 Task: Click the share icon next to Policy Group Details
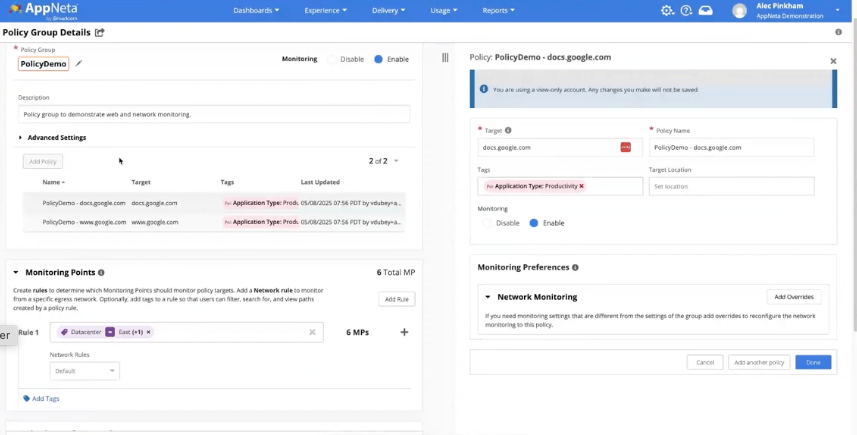99,33
